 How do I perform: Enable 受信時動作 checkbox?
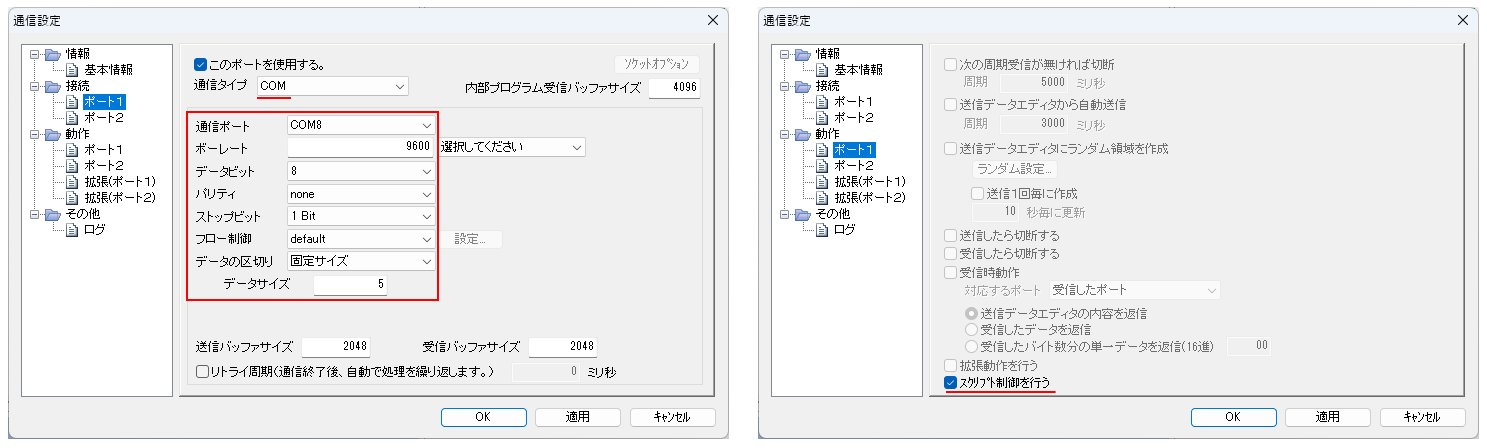[951, 272]
